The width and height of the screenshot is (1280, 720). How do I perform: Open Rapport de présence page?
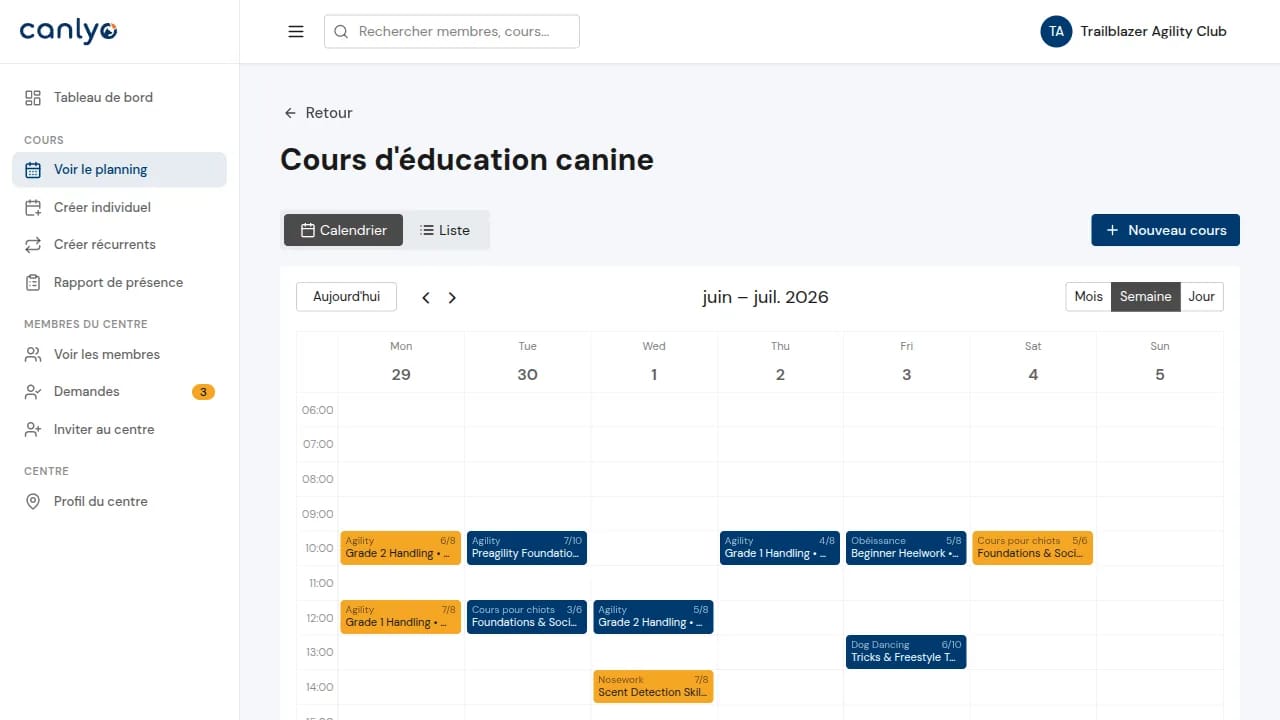pos(119,282)
